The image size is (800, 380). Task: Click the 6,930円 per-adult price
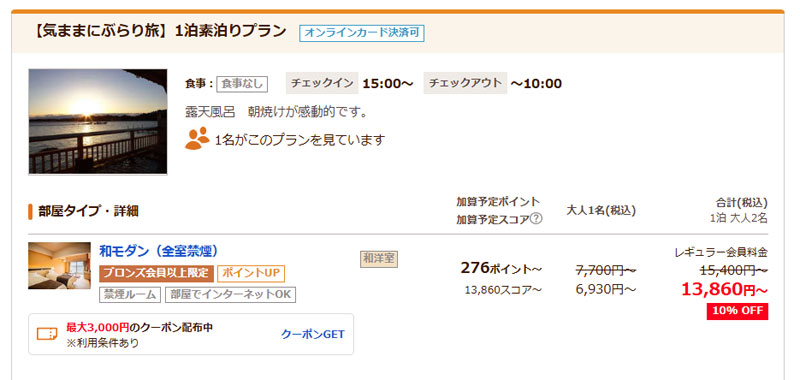pyautogui.click(x=606, y=289)
